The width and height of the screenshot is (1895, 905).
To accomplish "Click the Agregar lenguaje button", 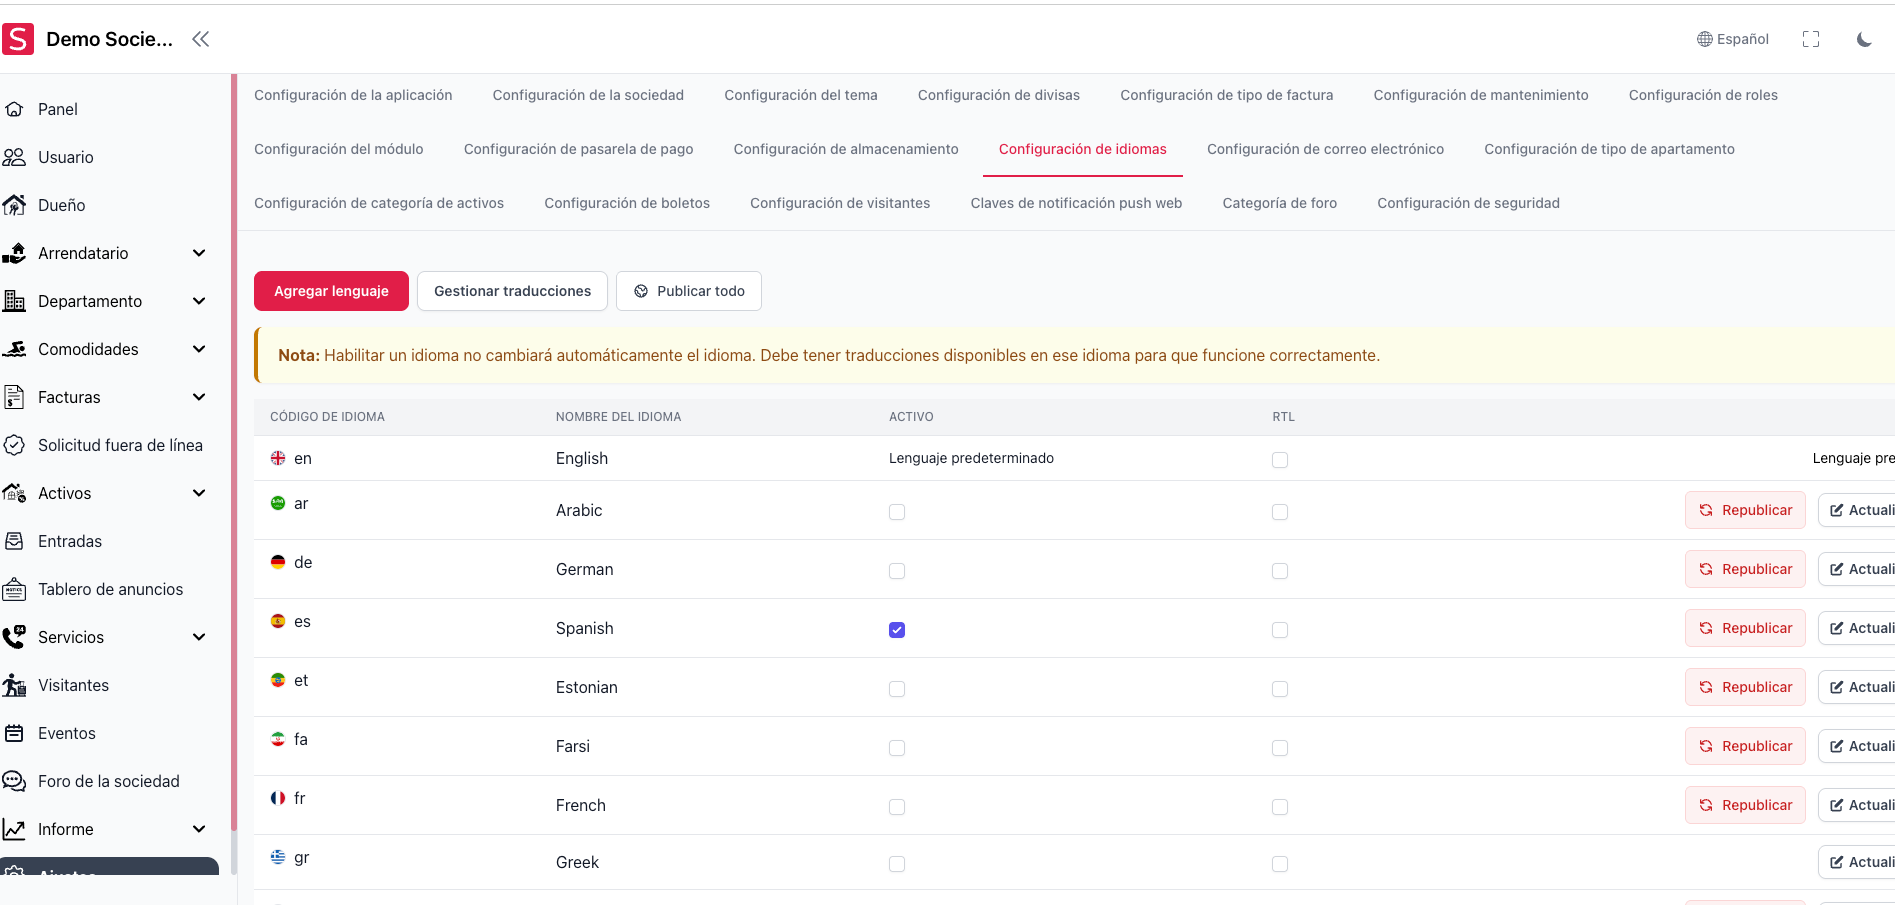I will point(331,291).
